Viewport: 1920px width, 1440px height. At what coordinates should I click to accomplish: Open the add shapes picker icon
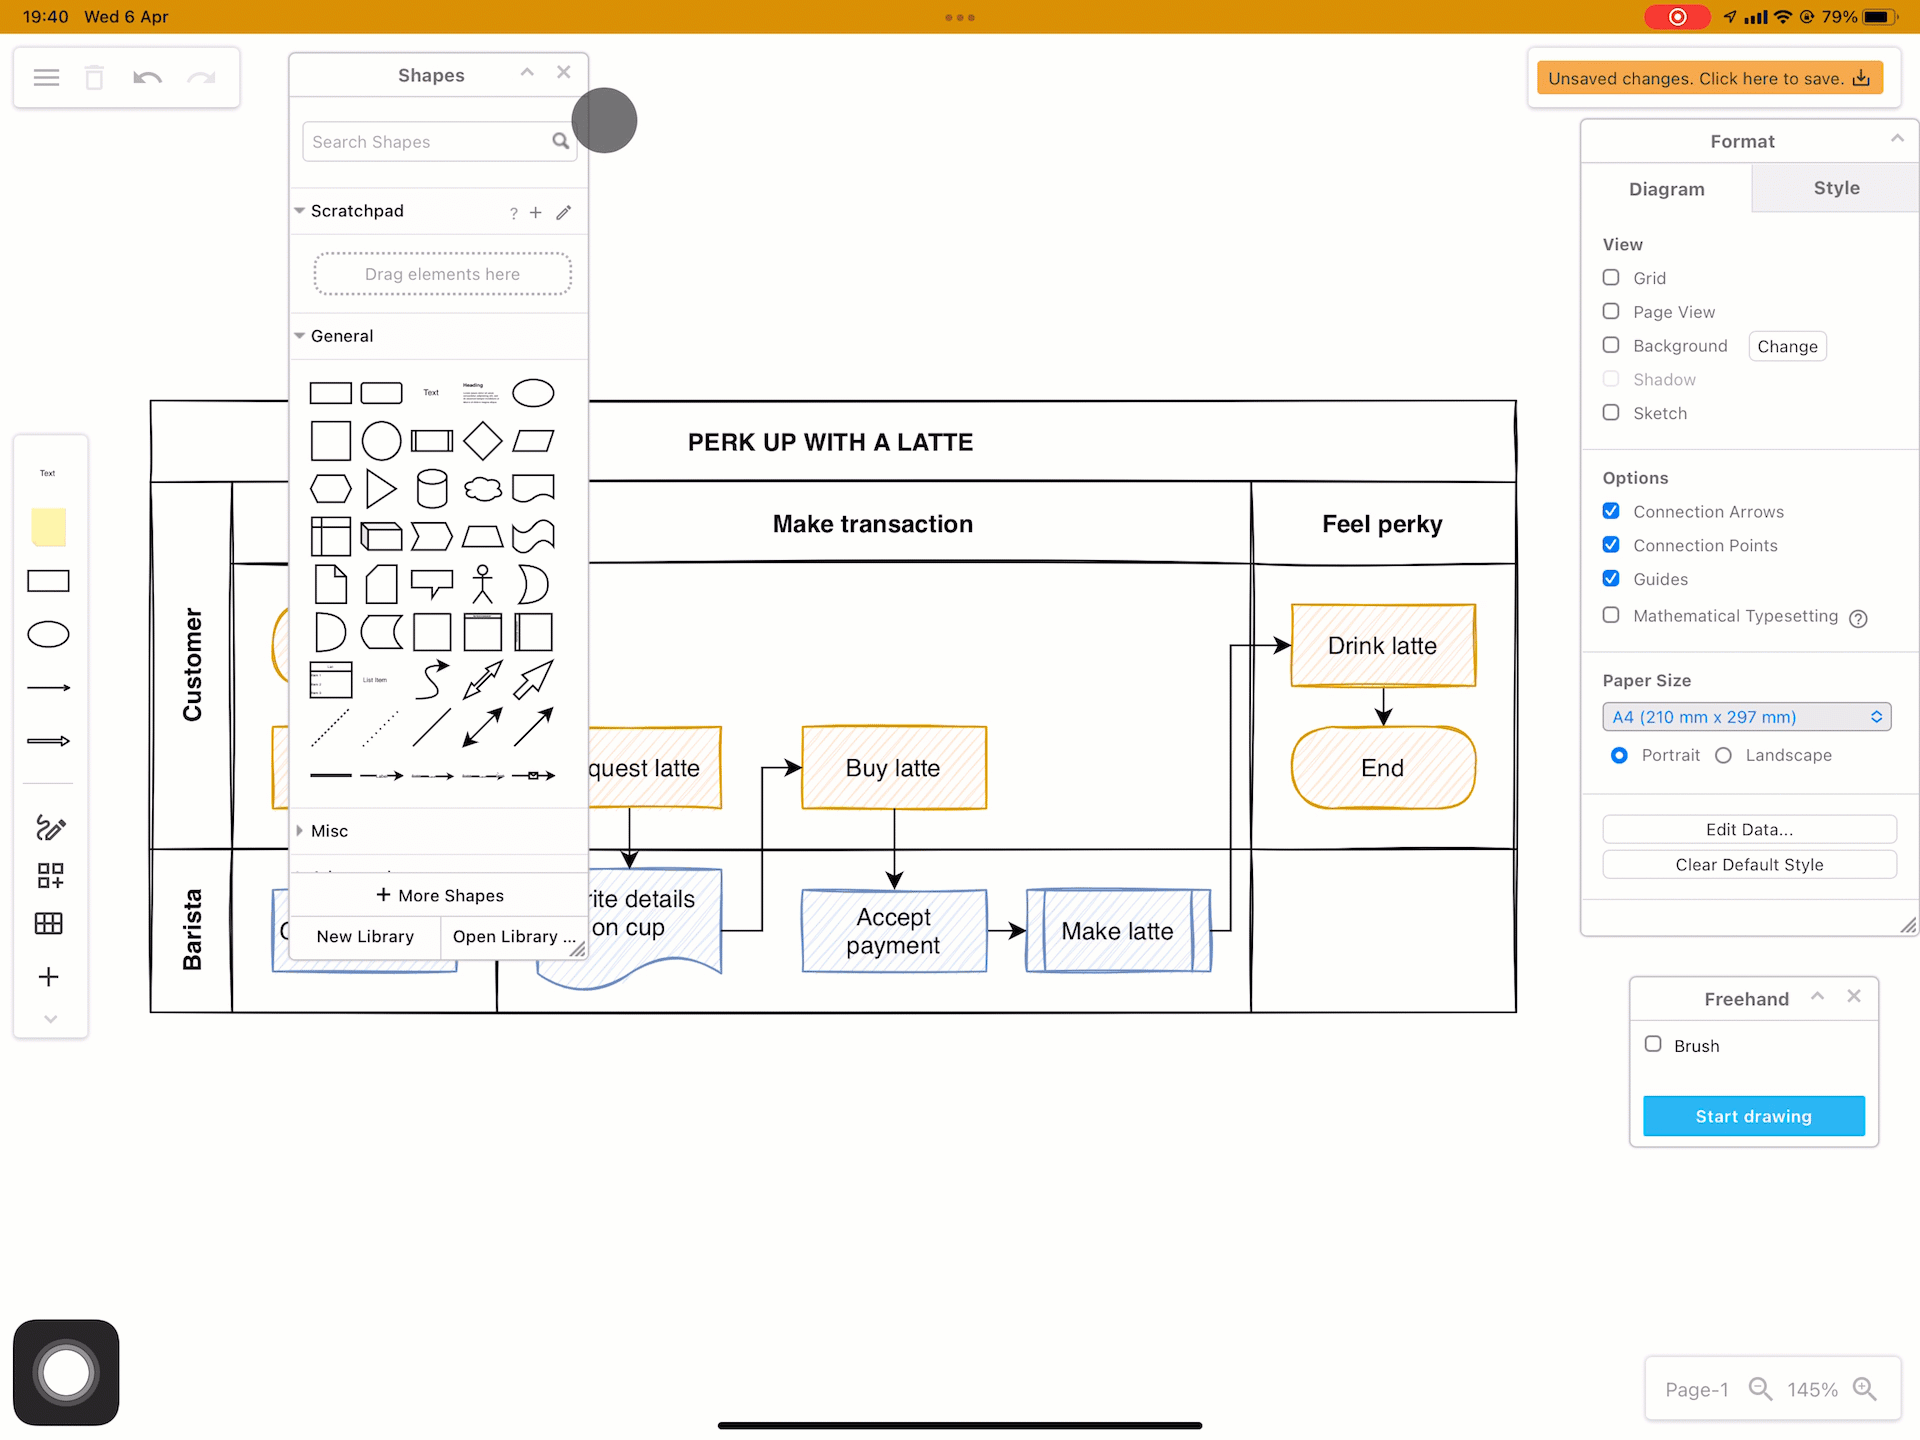coord(49,875)
